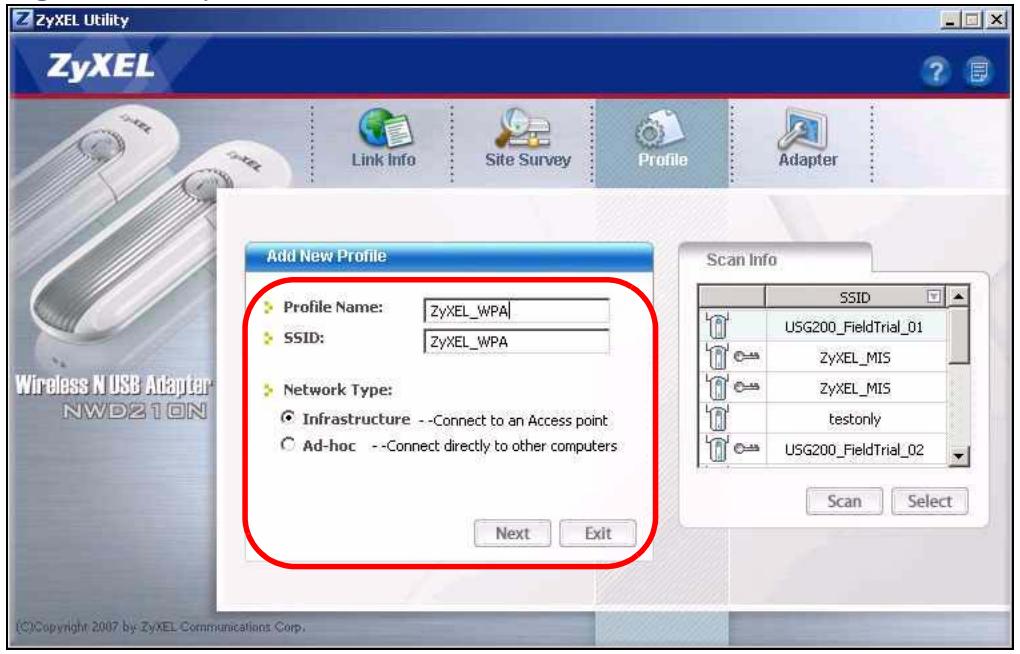Click the Select button
Viewport: 1020px width, 654px height.
930,502
